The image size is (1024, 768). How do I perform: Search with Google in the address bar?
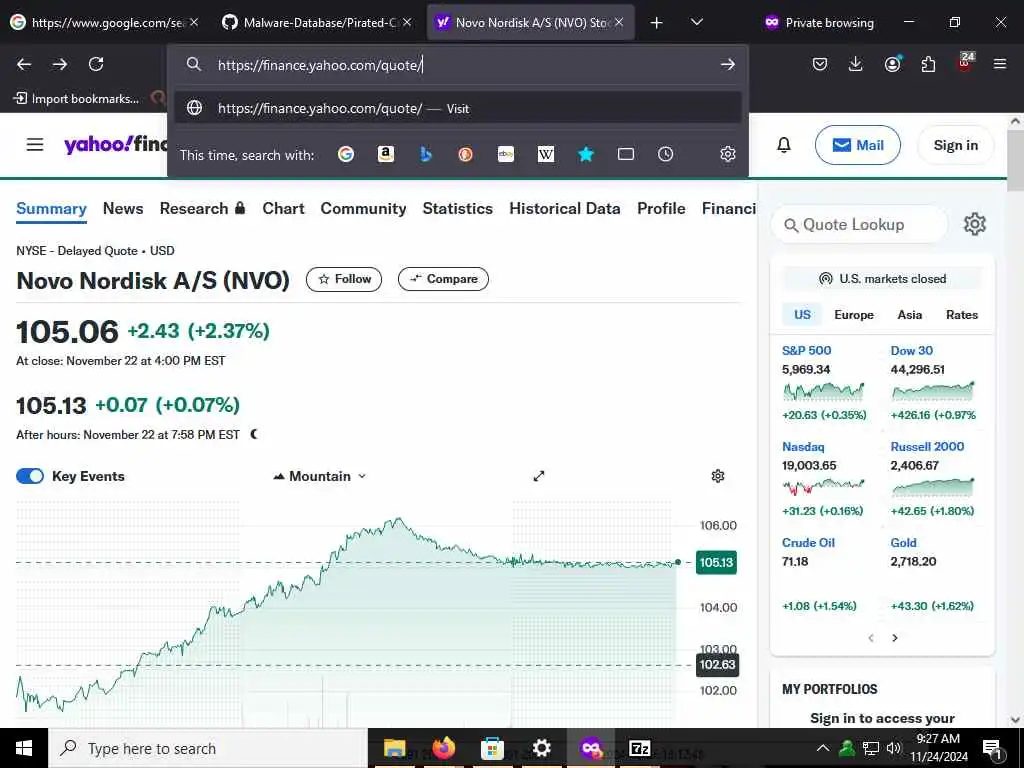point(346,154)
